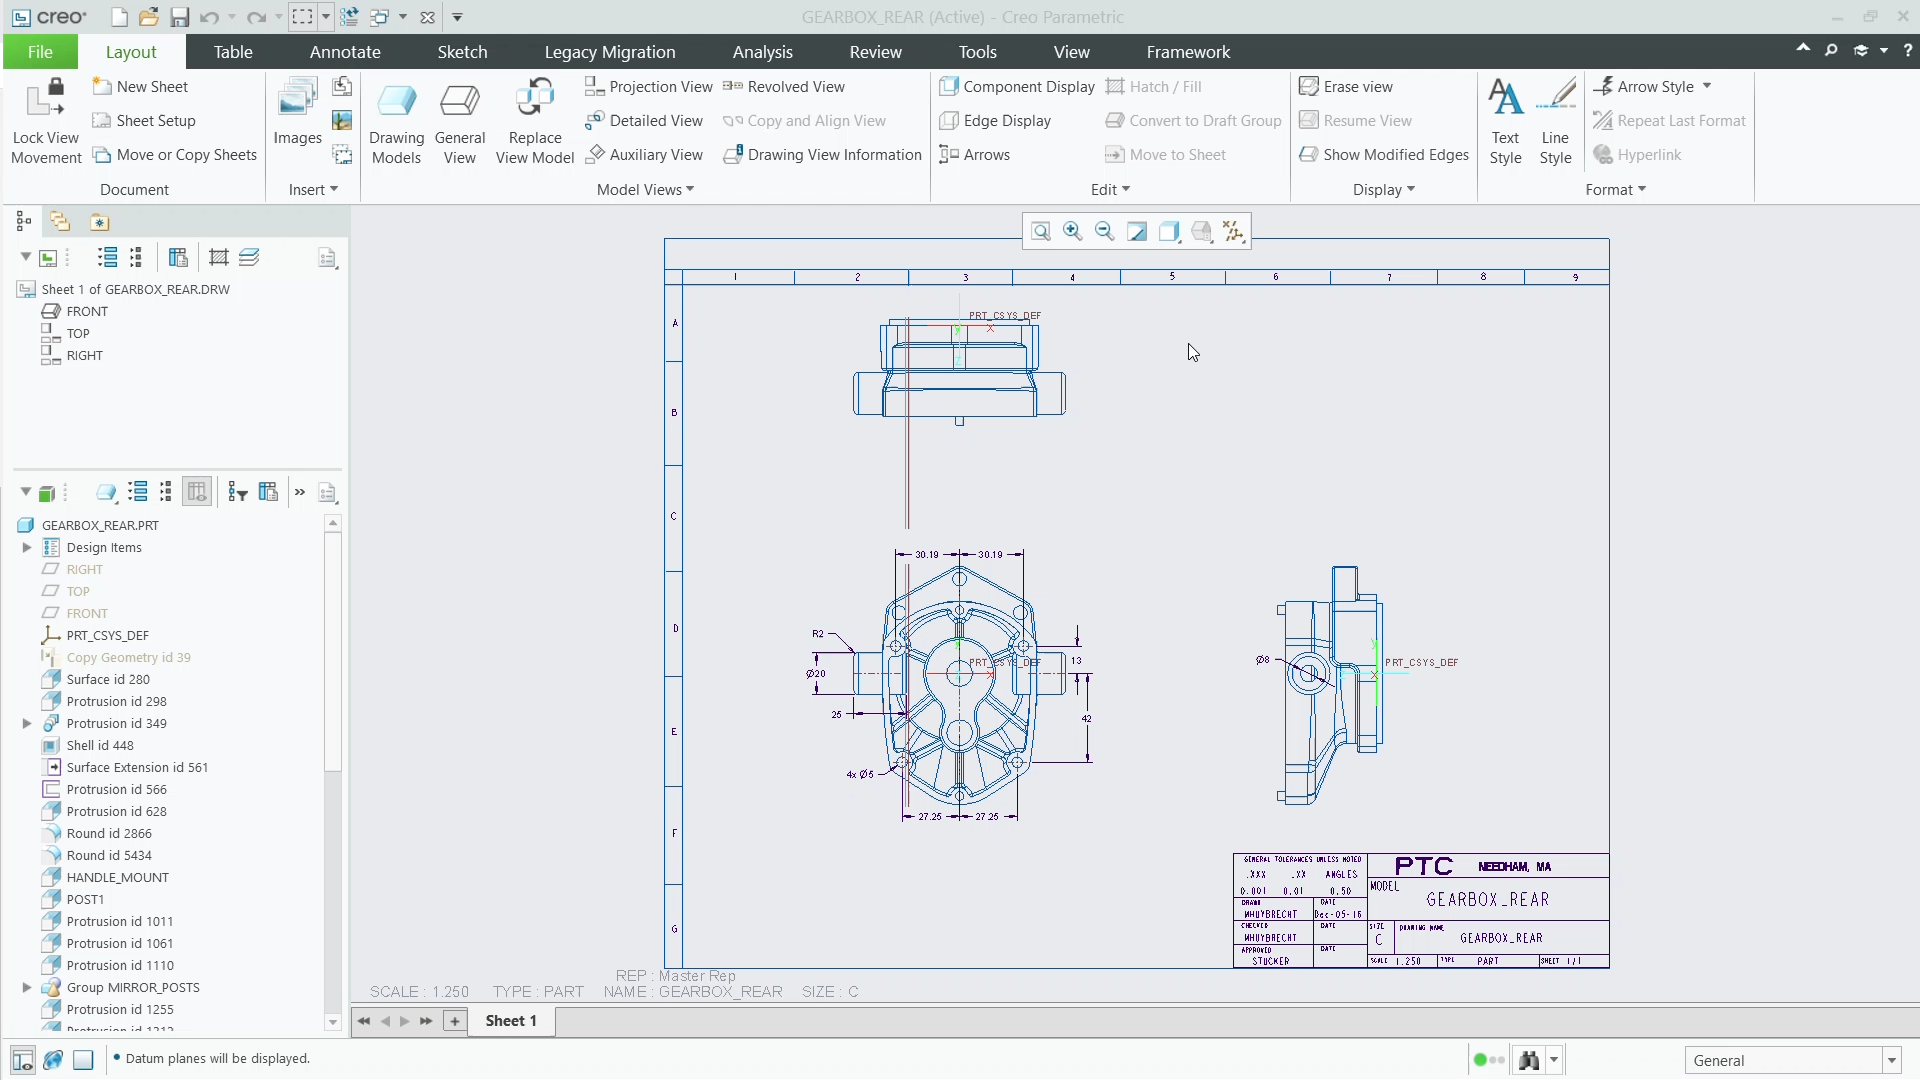Toggle the drawing tree columns icon
The image size is (1920, 1080).
click(x=178, y=258)
